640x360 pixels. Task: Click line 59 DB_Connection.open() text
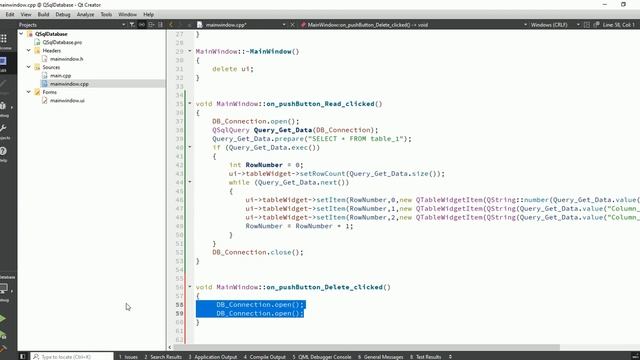(x=260, y=313)
